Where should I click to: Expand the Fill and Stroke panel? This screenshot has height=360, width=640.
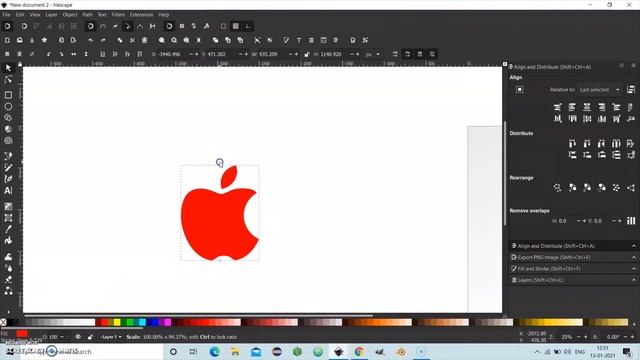tap(573, 269)
